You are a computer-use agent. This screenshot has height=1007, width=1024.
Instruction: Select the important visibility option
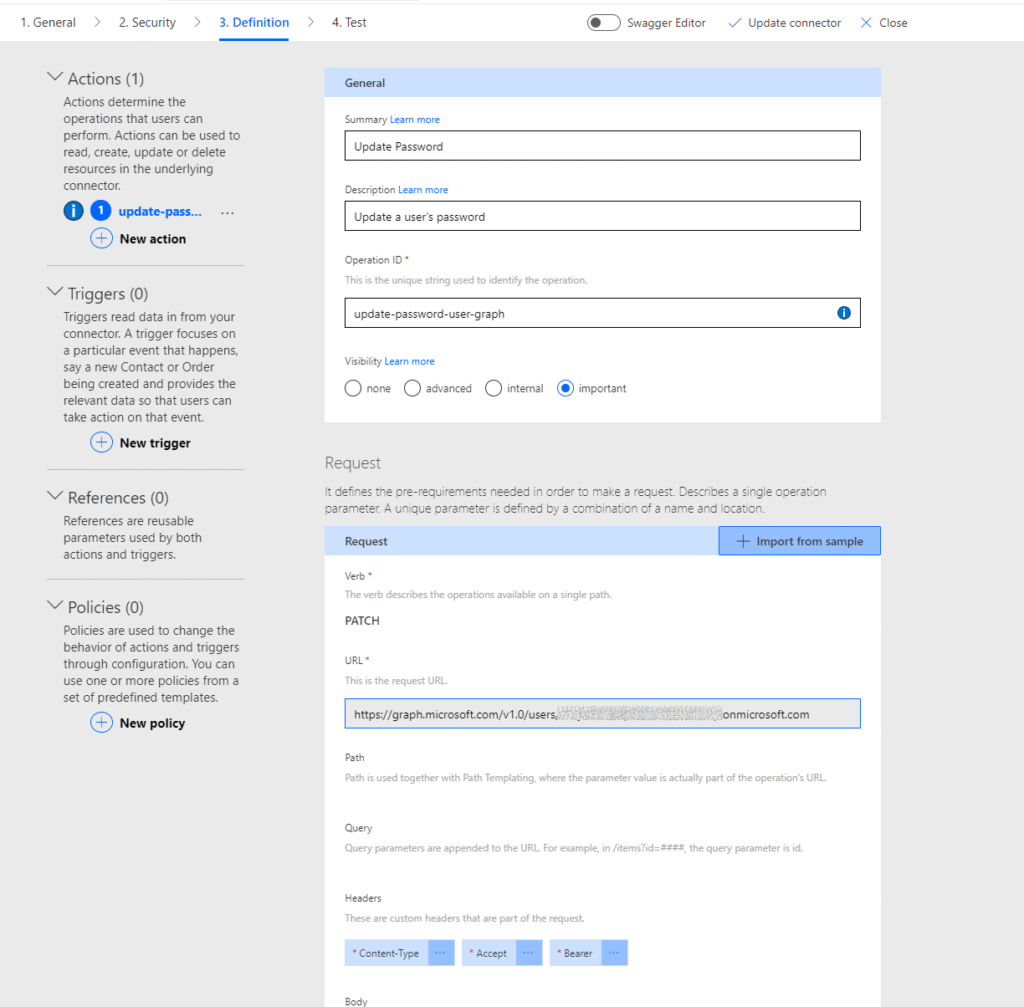(x=565, y=389)
